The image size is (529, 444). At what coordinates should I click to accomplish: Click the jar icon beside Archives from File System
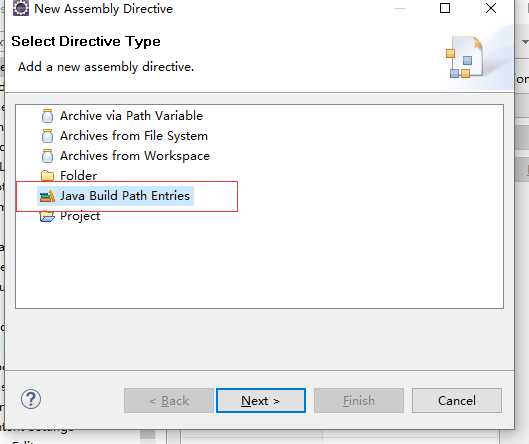[47, 136]
